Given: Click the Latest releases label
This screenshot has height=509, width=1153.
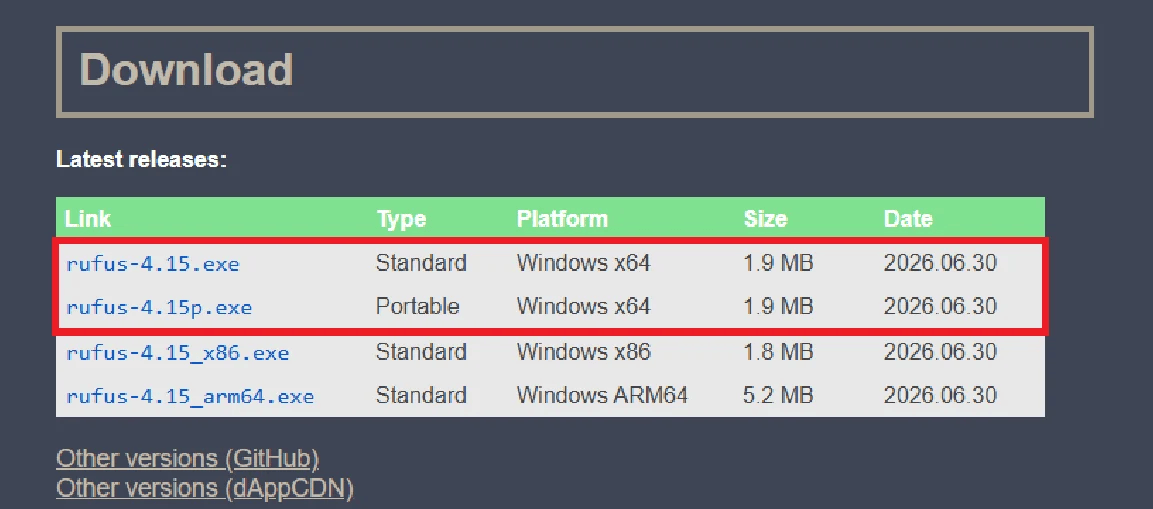Looking at the screenshot, I should click(142, 159).
